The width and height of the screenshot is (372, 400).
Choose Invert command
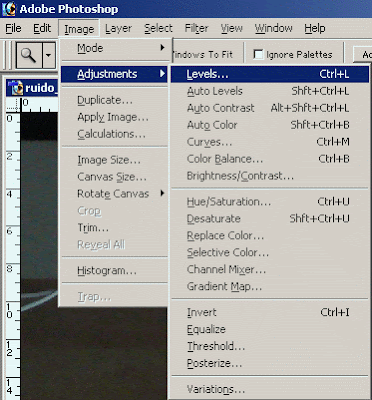(x=270, y=312)
